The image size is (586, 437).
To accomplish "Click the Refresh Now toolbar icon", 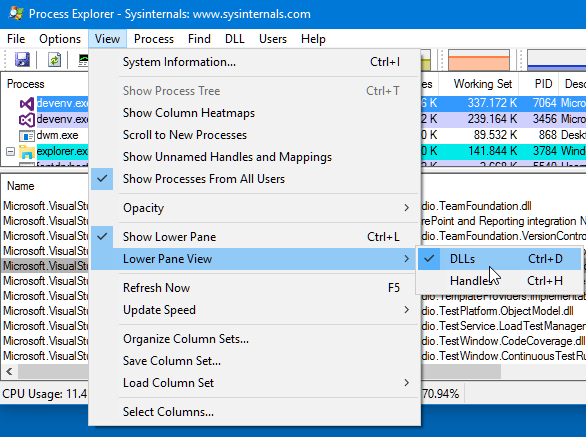I will tap(54, 60).
